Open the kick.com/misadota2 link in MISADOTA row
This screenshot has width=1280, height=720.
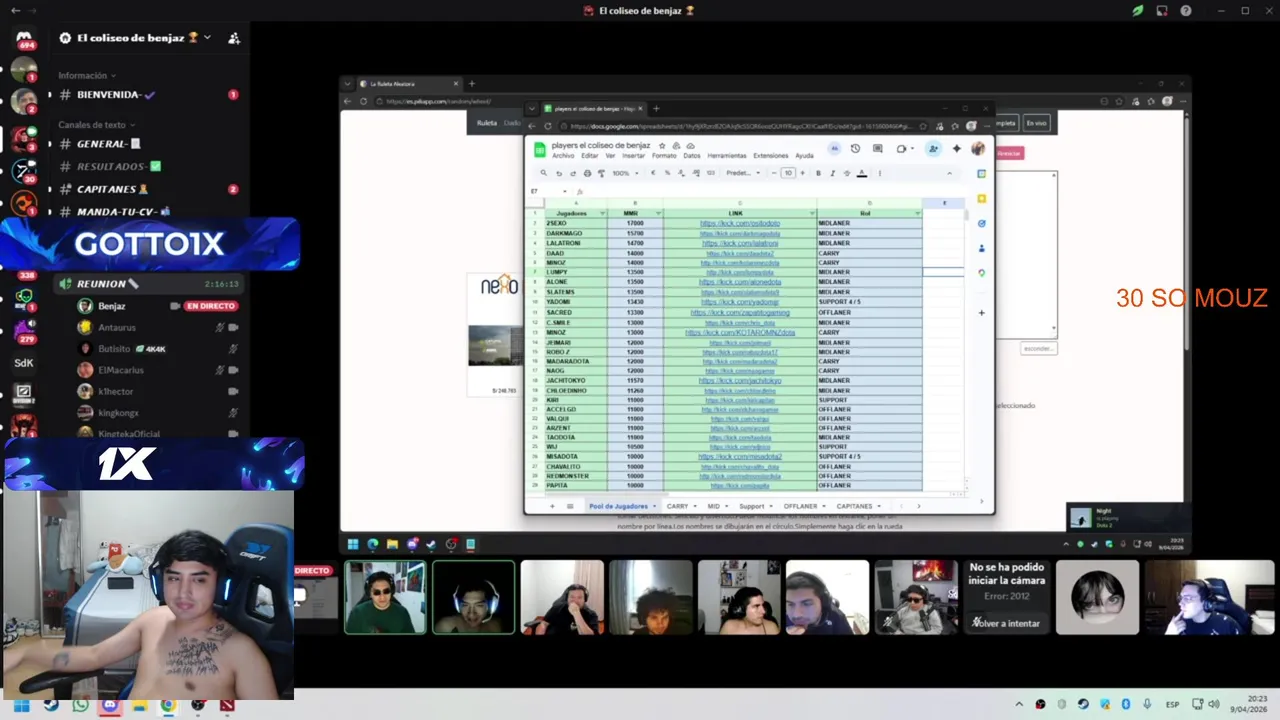click(x=740, y=456)
